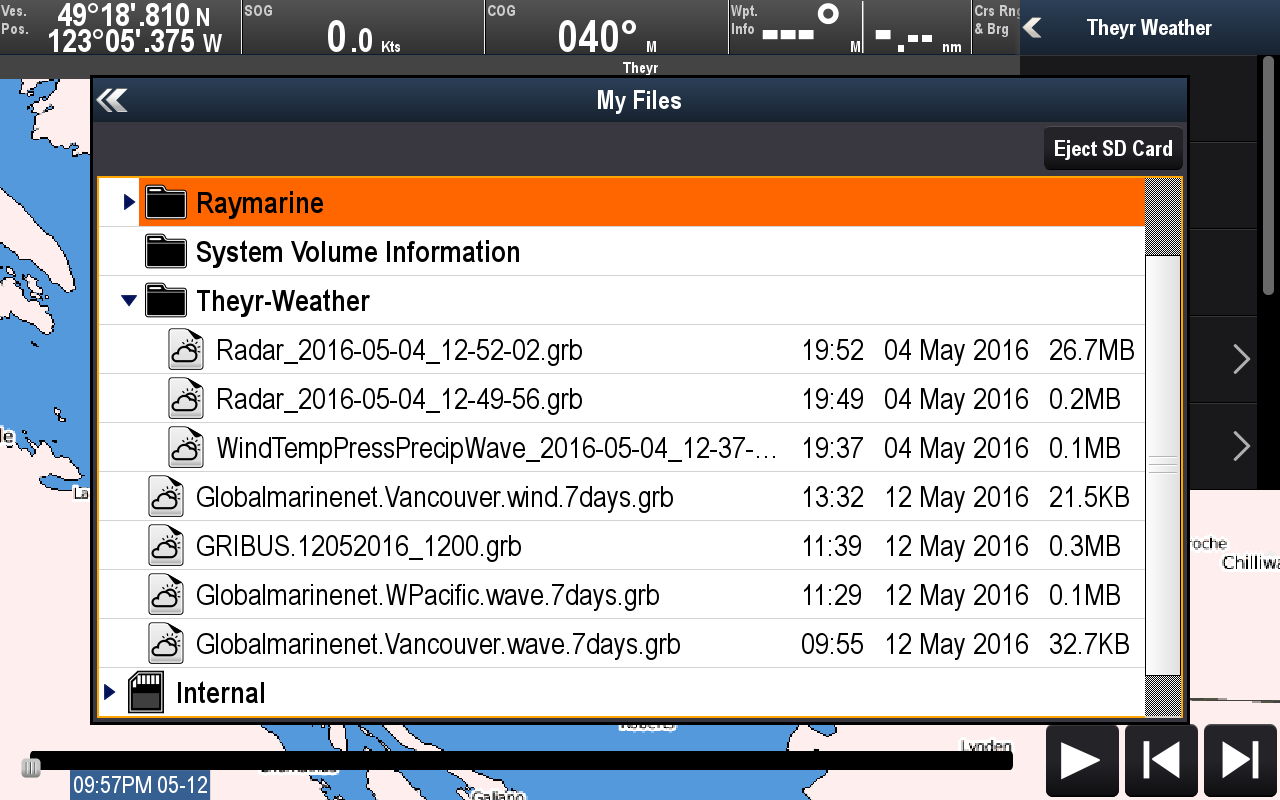
Task: Skip to next weather frame
Action: click(1240, 760)
